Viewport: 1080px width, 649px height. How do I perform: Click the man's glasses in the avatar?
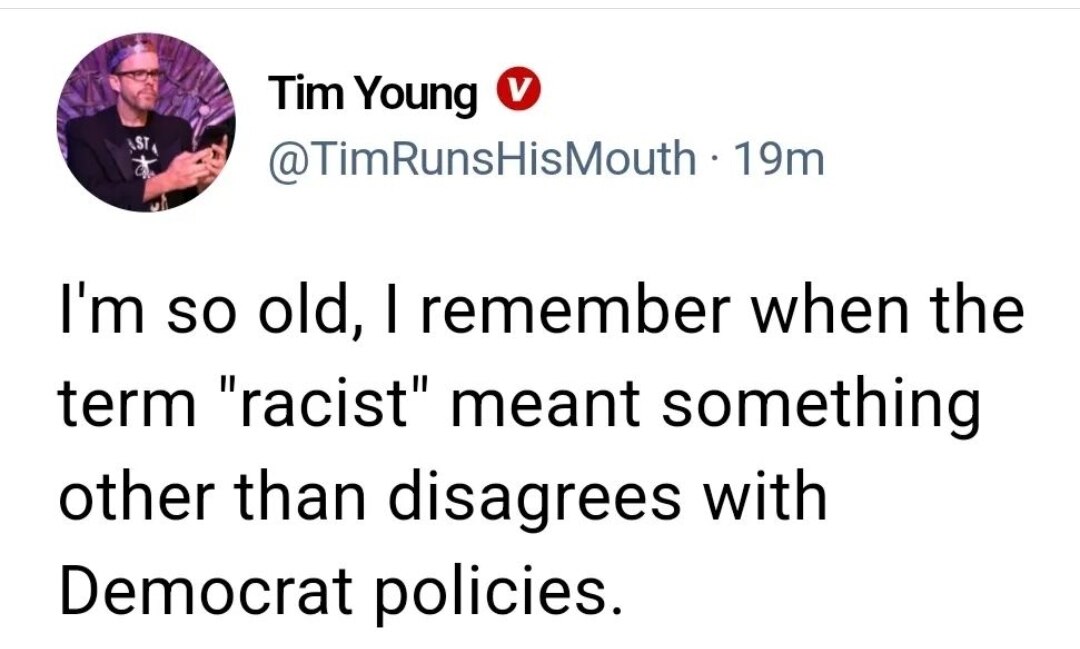(x=140, y=75)
